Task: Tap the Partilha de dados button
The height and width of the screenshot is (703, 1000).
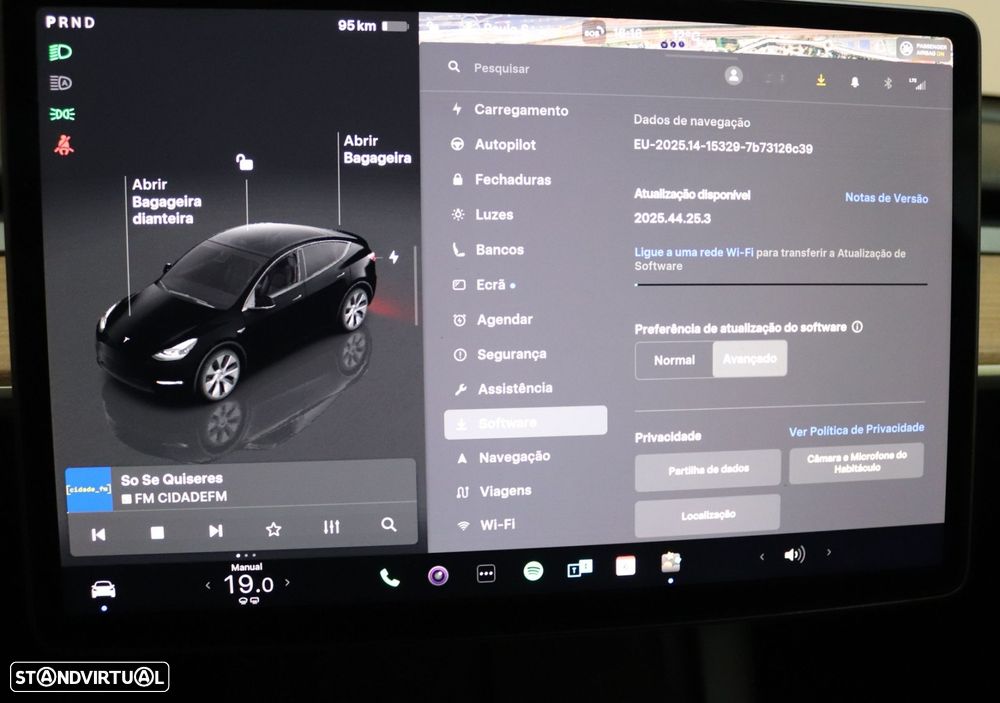Action: tap(708, 470)
